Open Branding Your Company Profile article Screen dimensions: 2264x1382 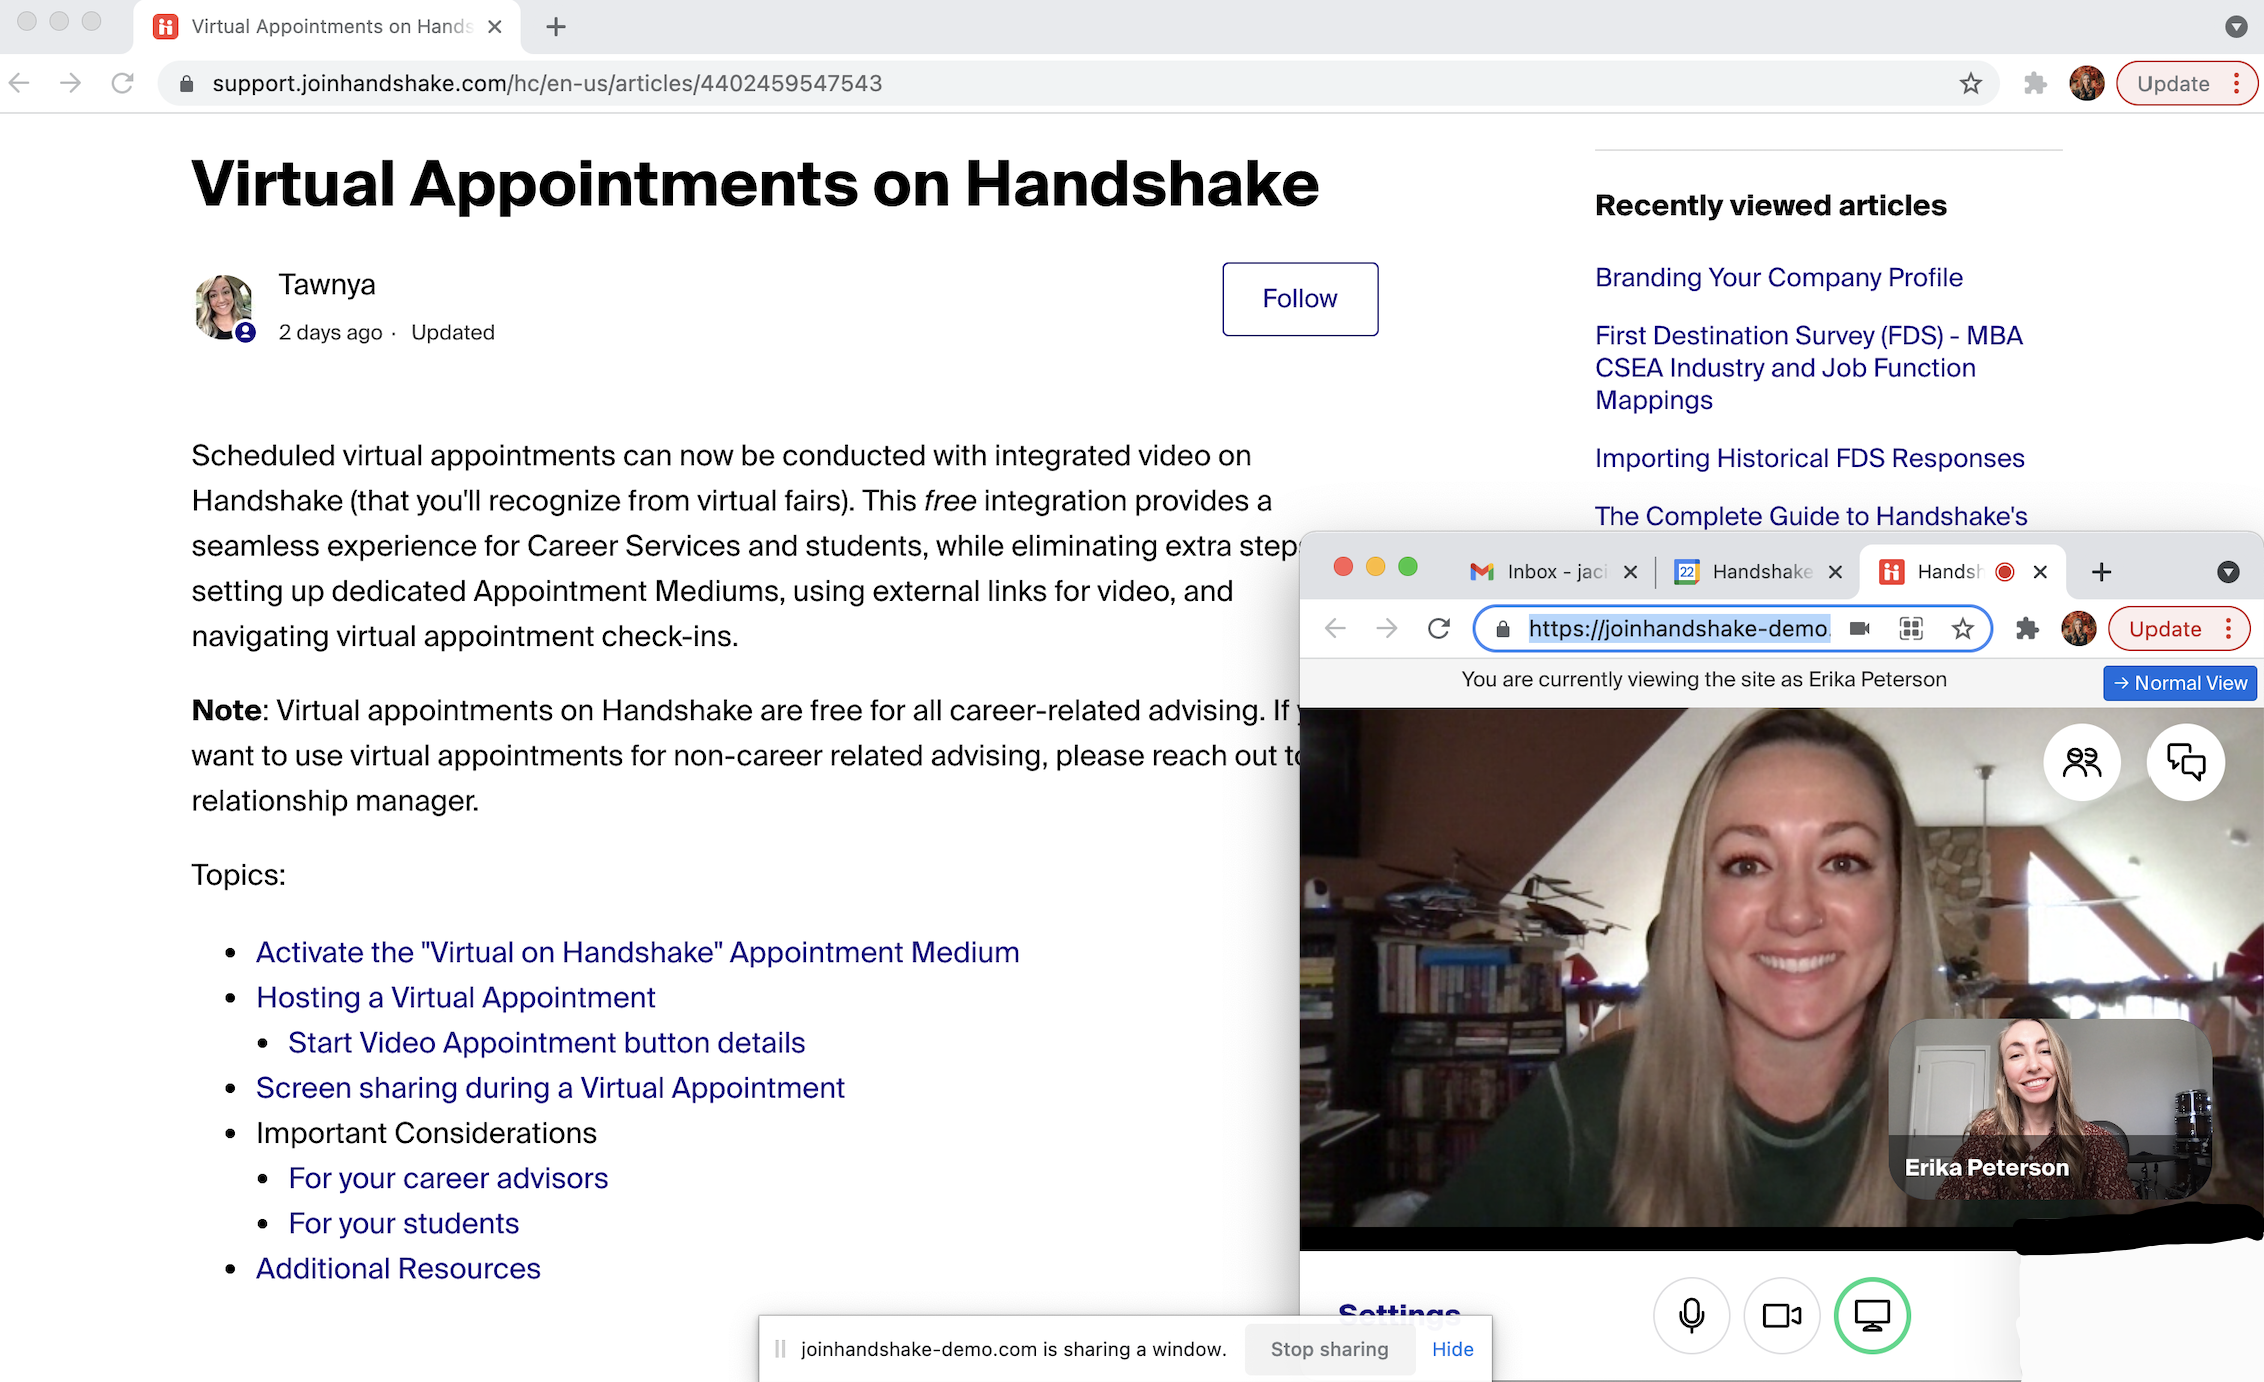click(x=1778, y=278)
